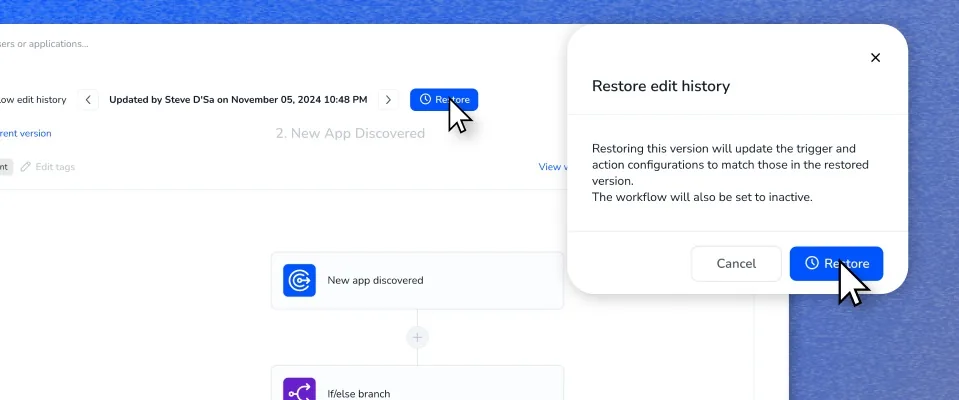Click the If/else branch icon
Screen dimensions: 959x400
click(299, 391)
